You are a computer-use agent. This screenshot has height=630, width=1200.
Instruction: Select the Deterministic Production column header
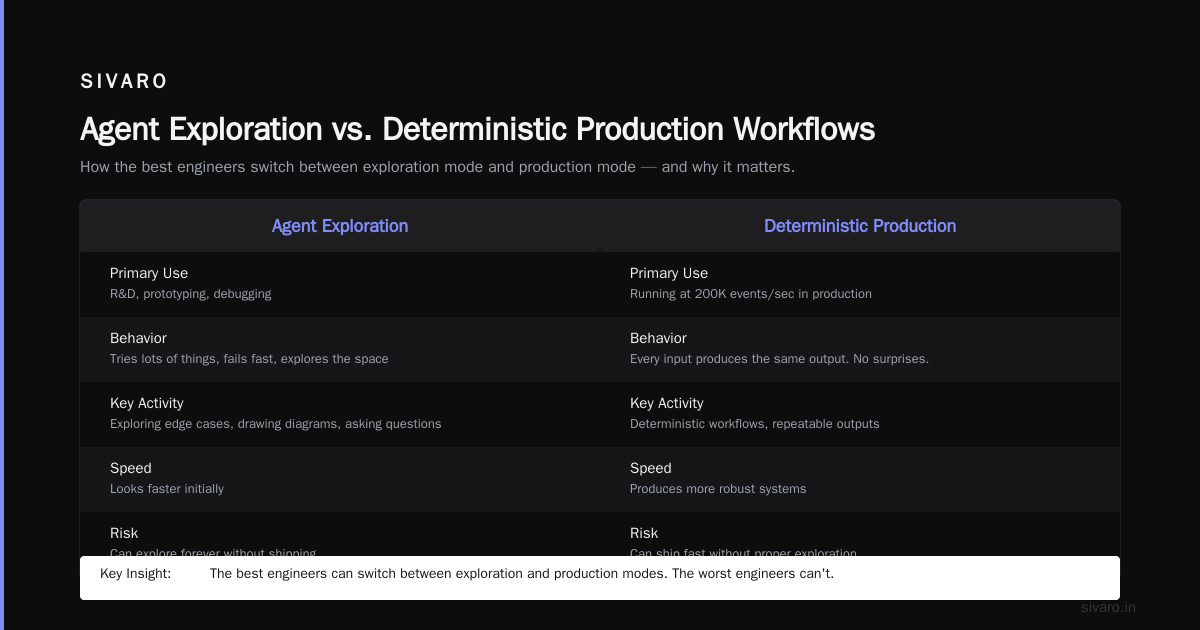[x=860, y=226]
